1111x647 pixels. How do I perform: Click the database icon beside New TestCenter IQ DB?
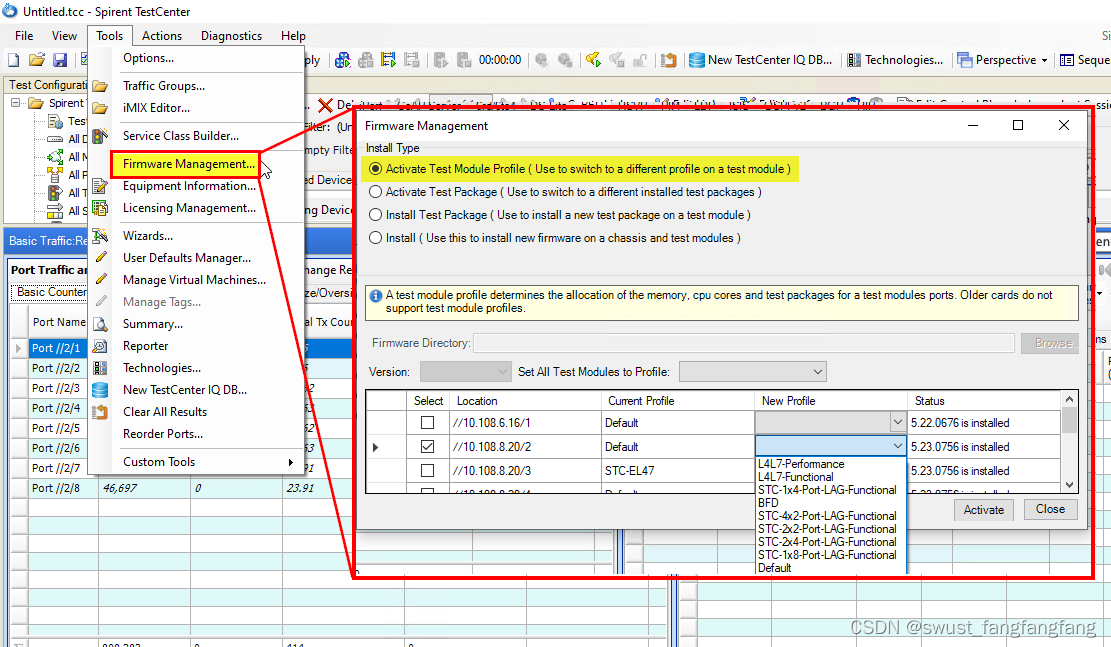pyautogui.click(x=100, y=390)
